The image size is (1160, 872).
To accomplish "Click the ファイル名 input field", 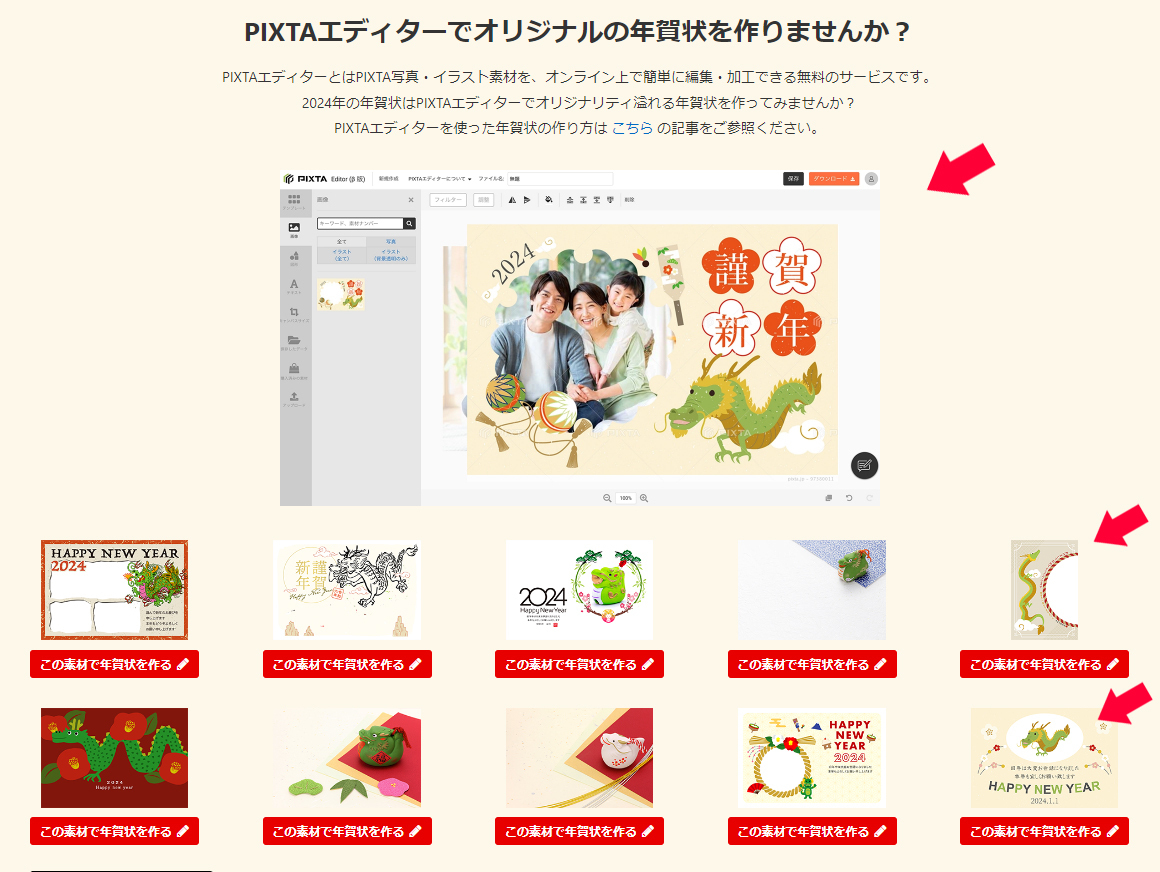I will [560, 179].
